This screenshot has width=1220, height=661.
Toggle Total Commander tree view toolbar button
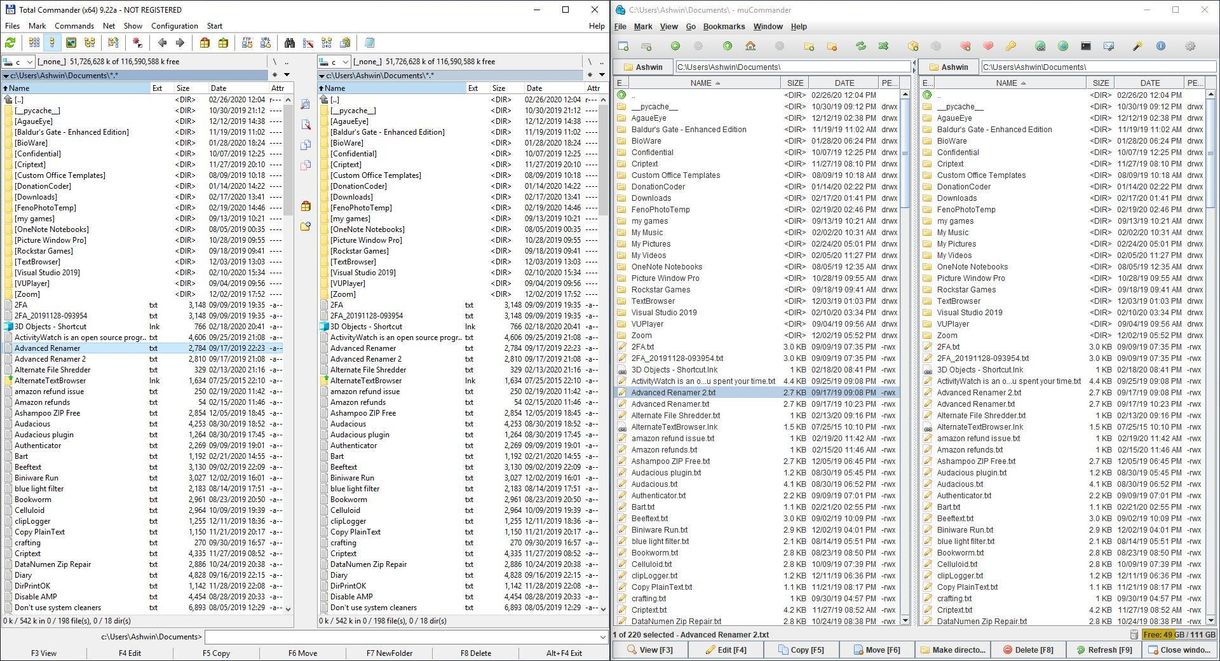90,43
